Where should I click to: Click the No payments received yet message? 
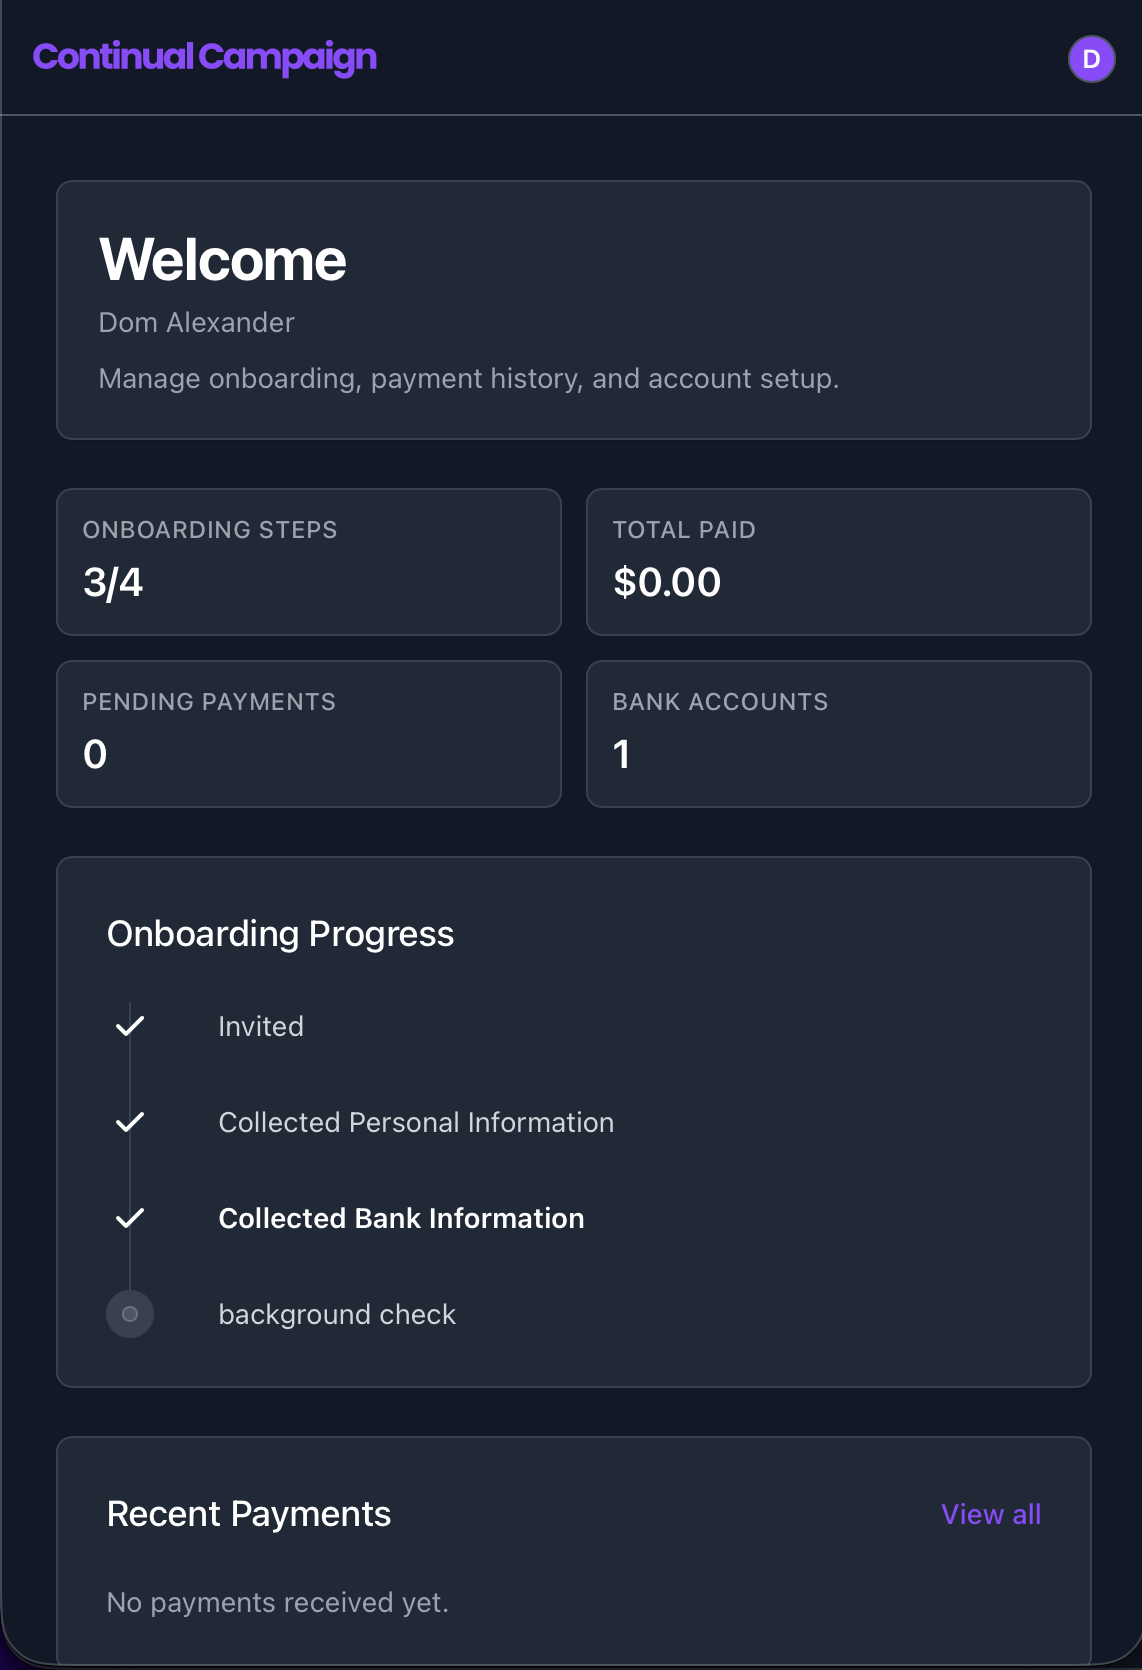point(278,1601)
